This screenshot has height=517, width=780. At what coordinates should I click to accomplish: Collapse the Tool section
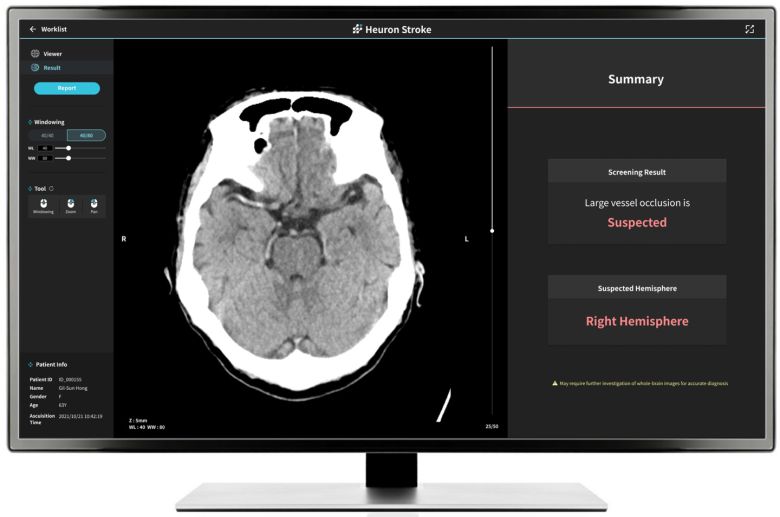coord(30,188)
